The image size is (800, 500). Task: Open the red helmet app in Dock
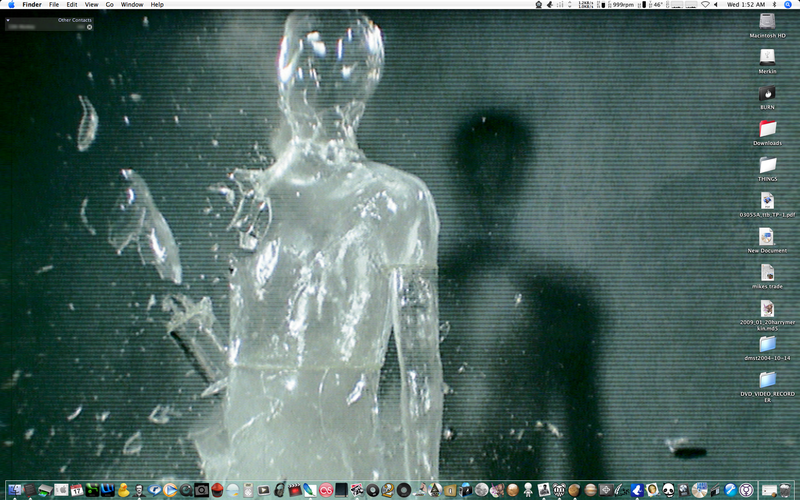click(217, 490)
